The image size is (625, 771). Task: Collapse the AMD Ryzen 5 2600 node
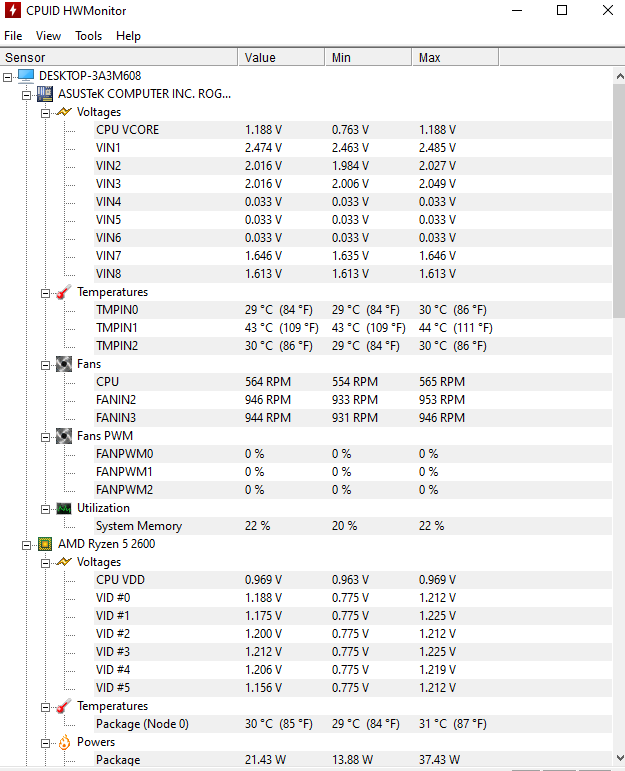coord(26,545)
